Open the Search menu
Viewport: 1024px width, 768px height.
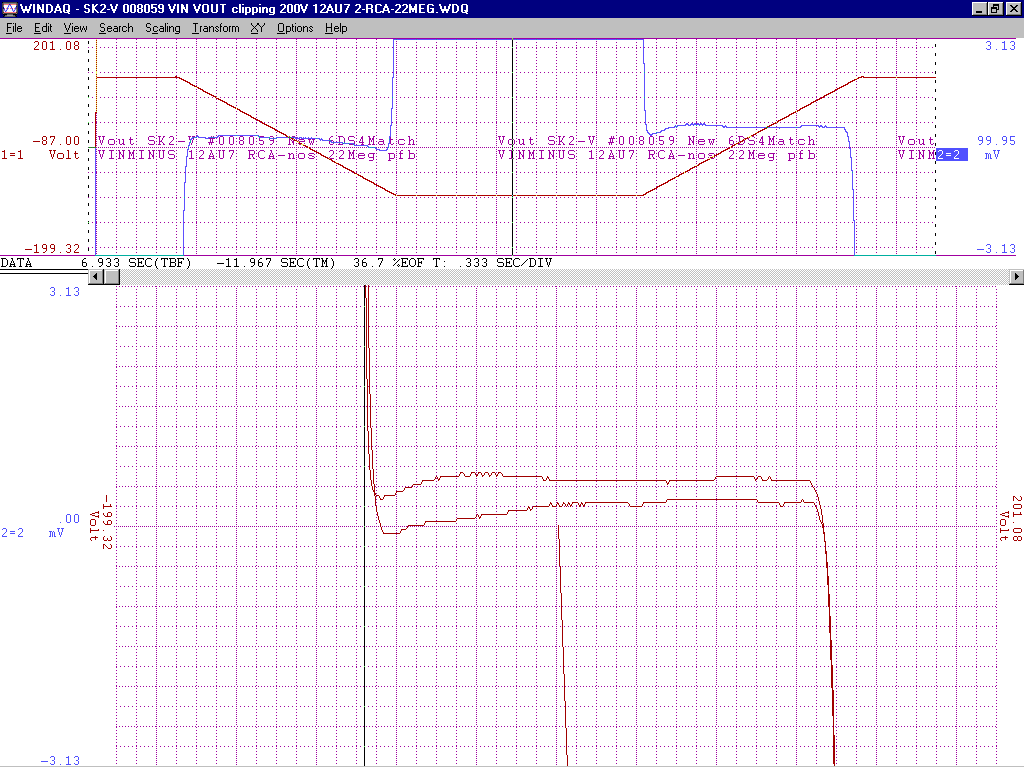[116, 28]
